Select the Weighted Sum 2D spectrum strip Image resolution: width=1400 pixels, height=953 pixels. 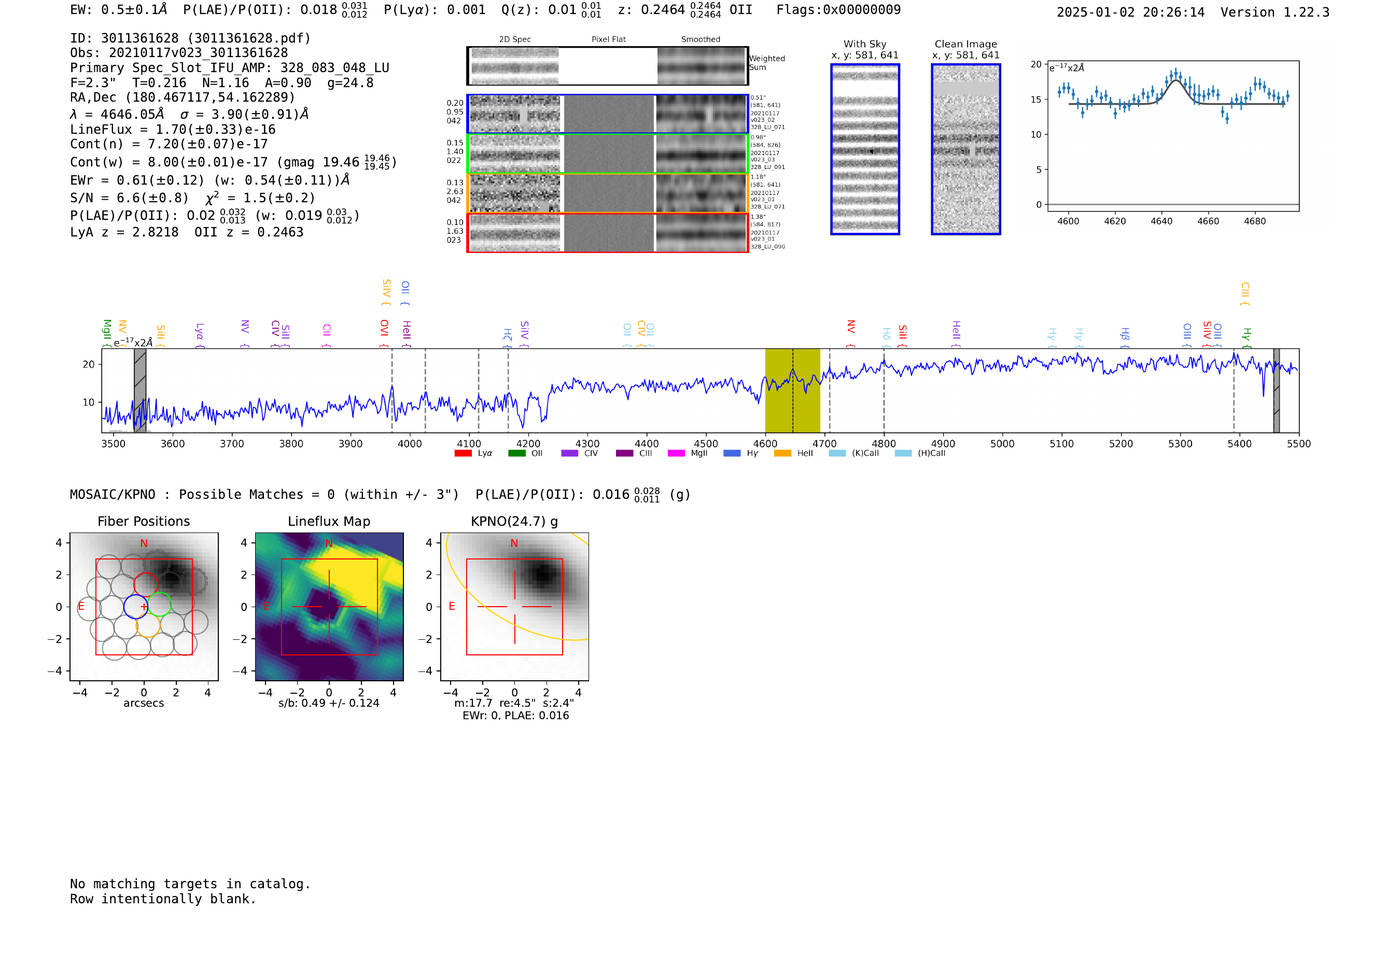tap(607, 66)
